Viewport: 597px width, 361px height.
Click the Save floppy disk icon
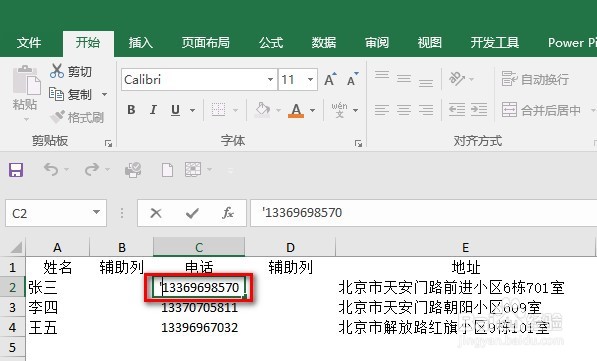16,170
